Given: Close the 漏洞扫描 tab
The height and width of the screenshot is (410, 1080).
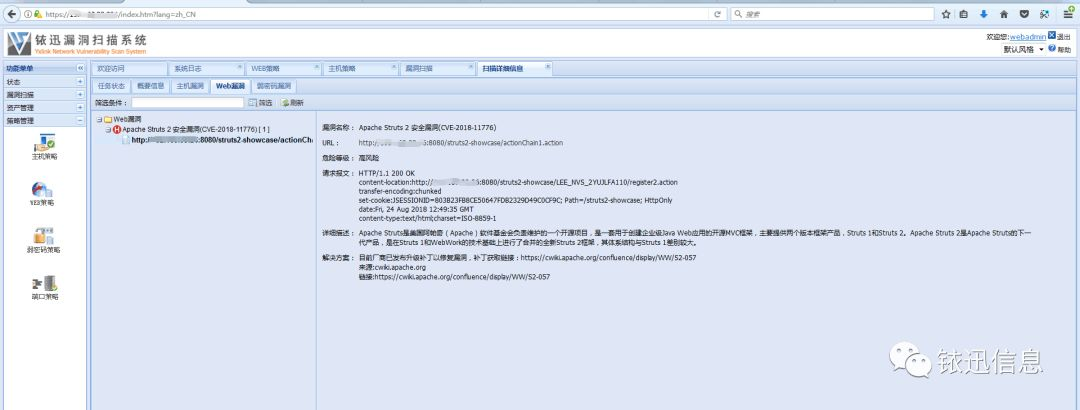Looking at the screenshot, I should tap(471, 68).
